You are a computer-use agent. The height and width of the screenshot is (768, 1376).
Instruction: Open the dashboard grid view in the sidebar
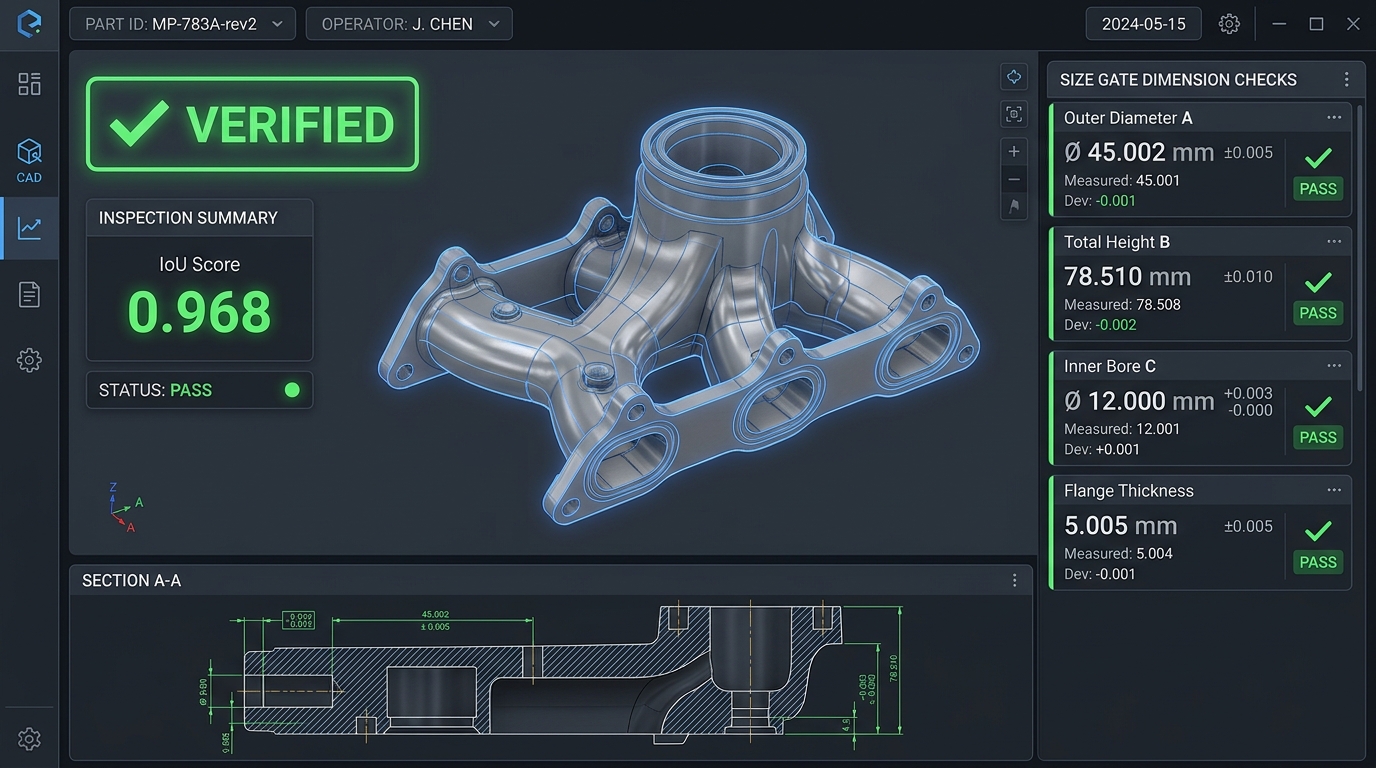29,84
